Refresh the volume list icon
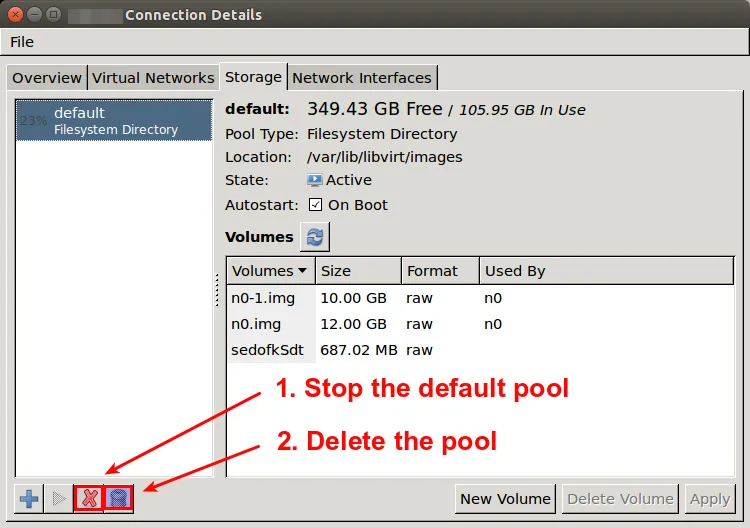 tap(315, 237)
